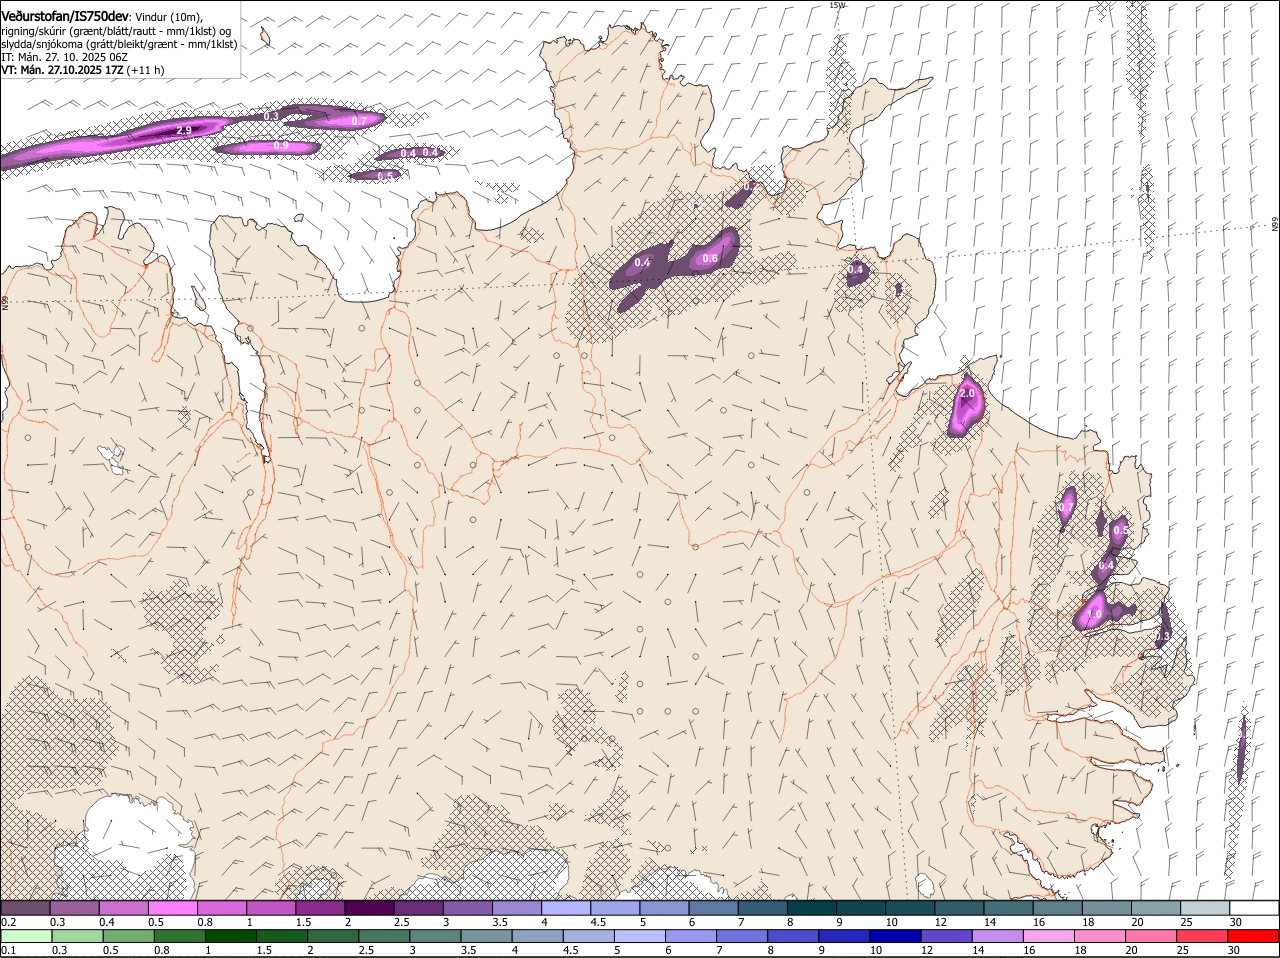
Task: Pick purple scale swatch between 2 and 2.5
Action: [369, 908]
